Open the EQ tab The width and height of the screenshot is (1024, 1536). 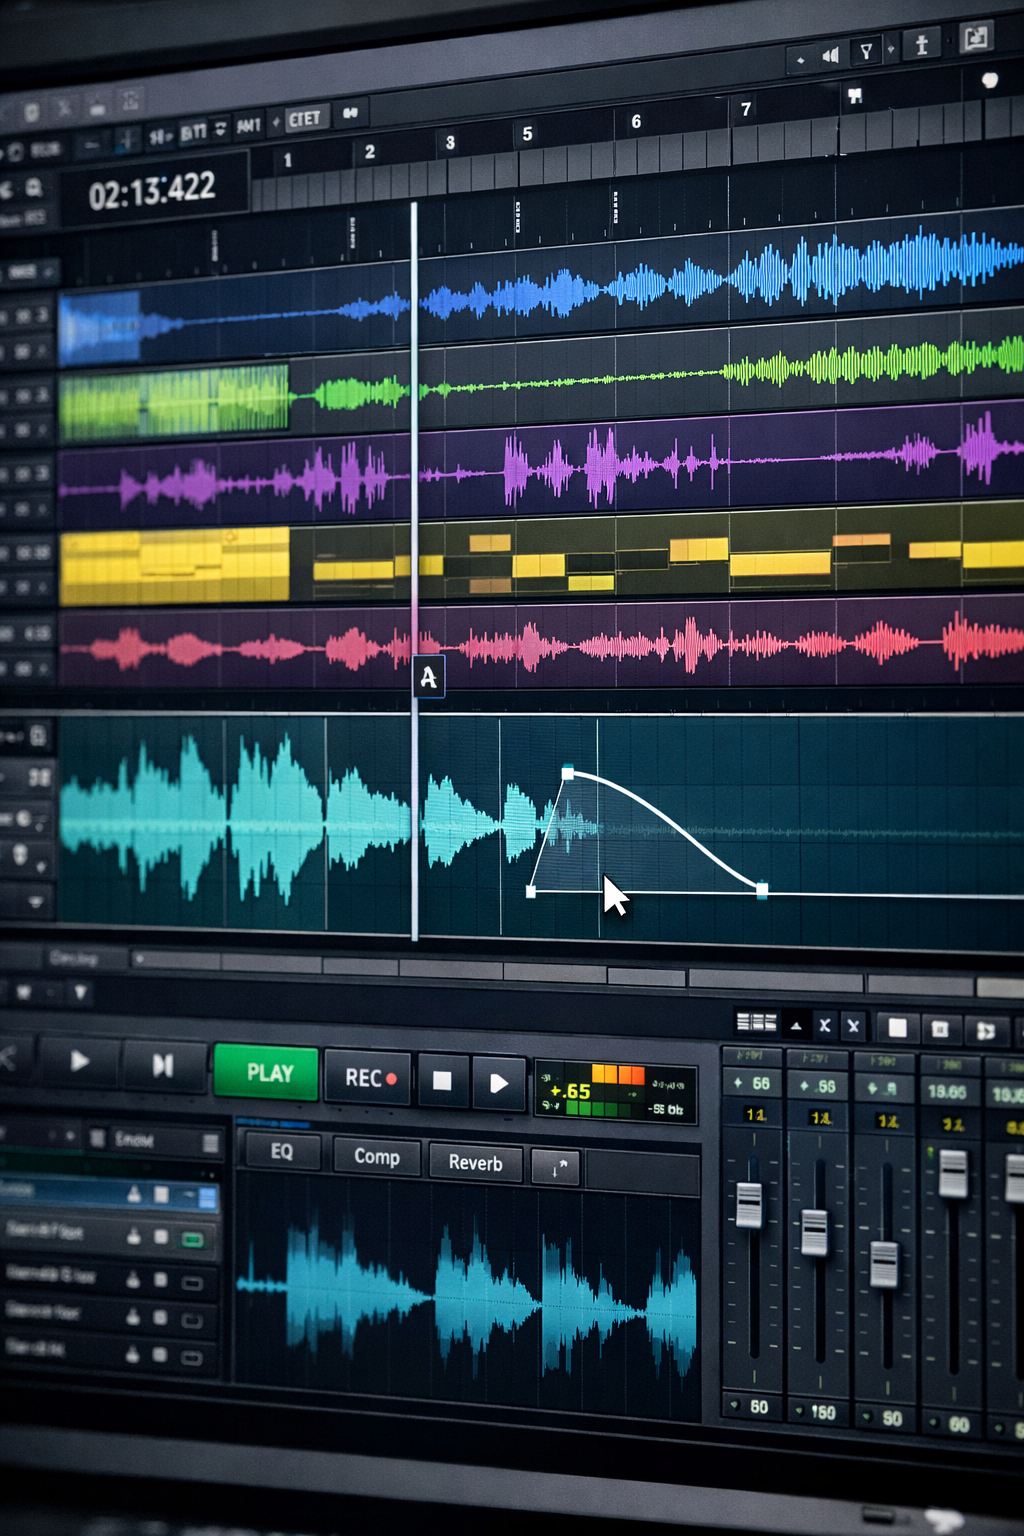(x=282, y=1152)
